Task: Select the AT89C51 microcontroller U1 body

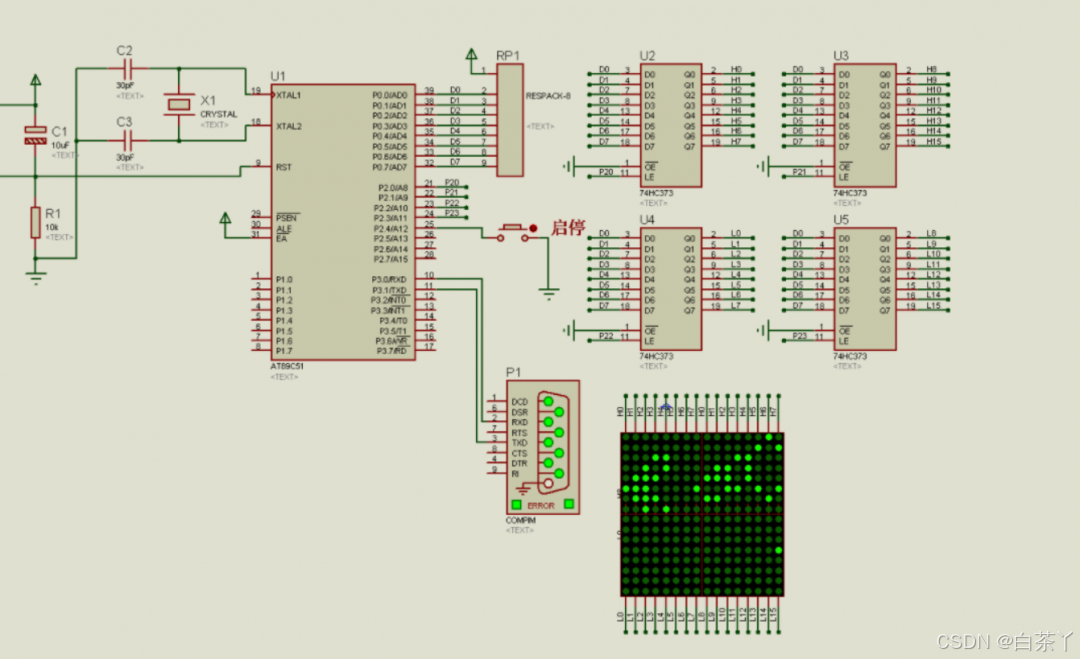Action: [343, 222]
